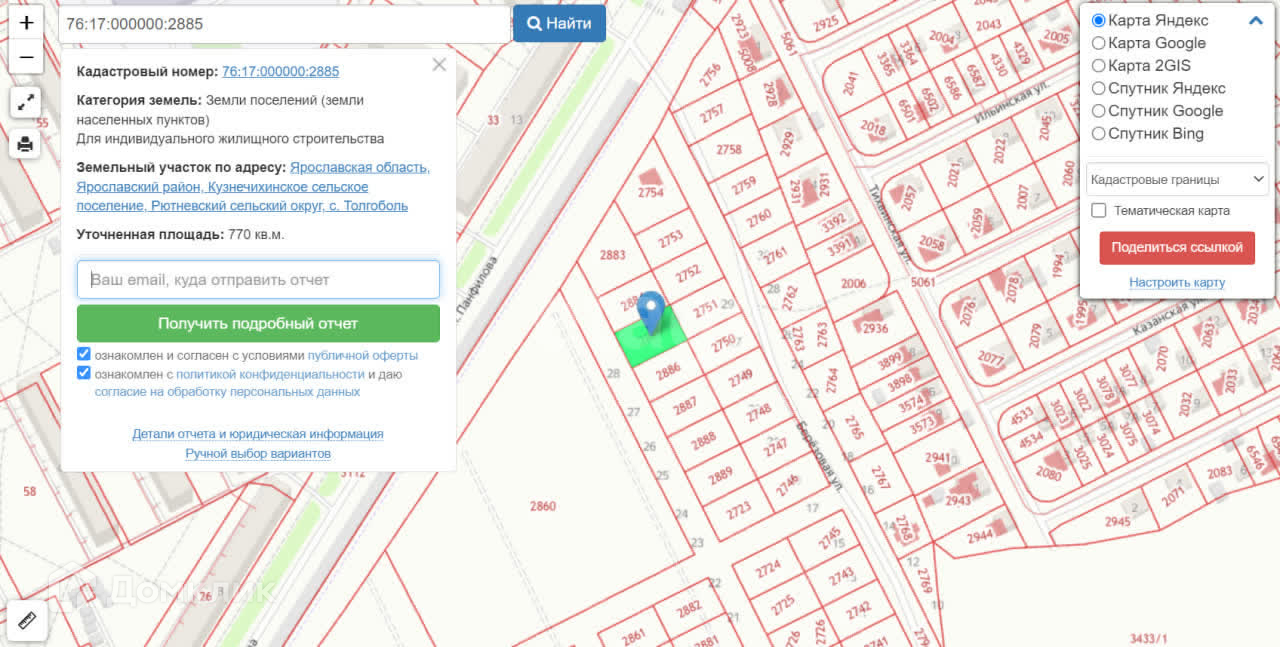Select parcel 2724 on the map
Image resolution: width=1280 pixels, height=647 pixels.
[768, 569]
